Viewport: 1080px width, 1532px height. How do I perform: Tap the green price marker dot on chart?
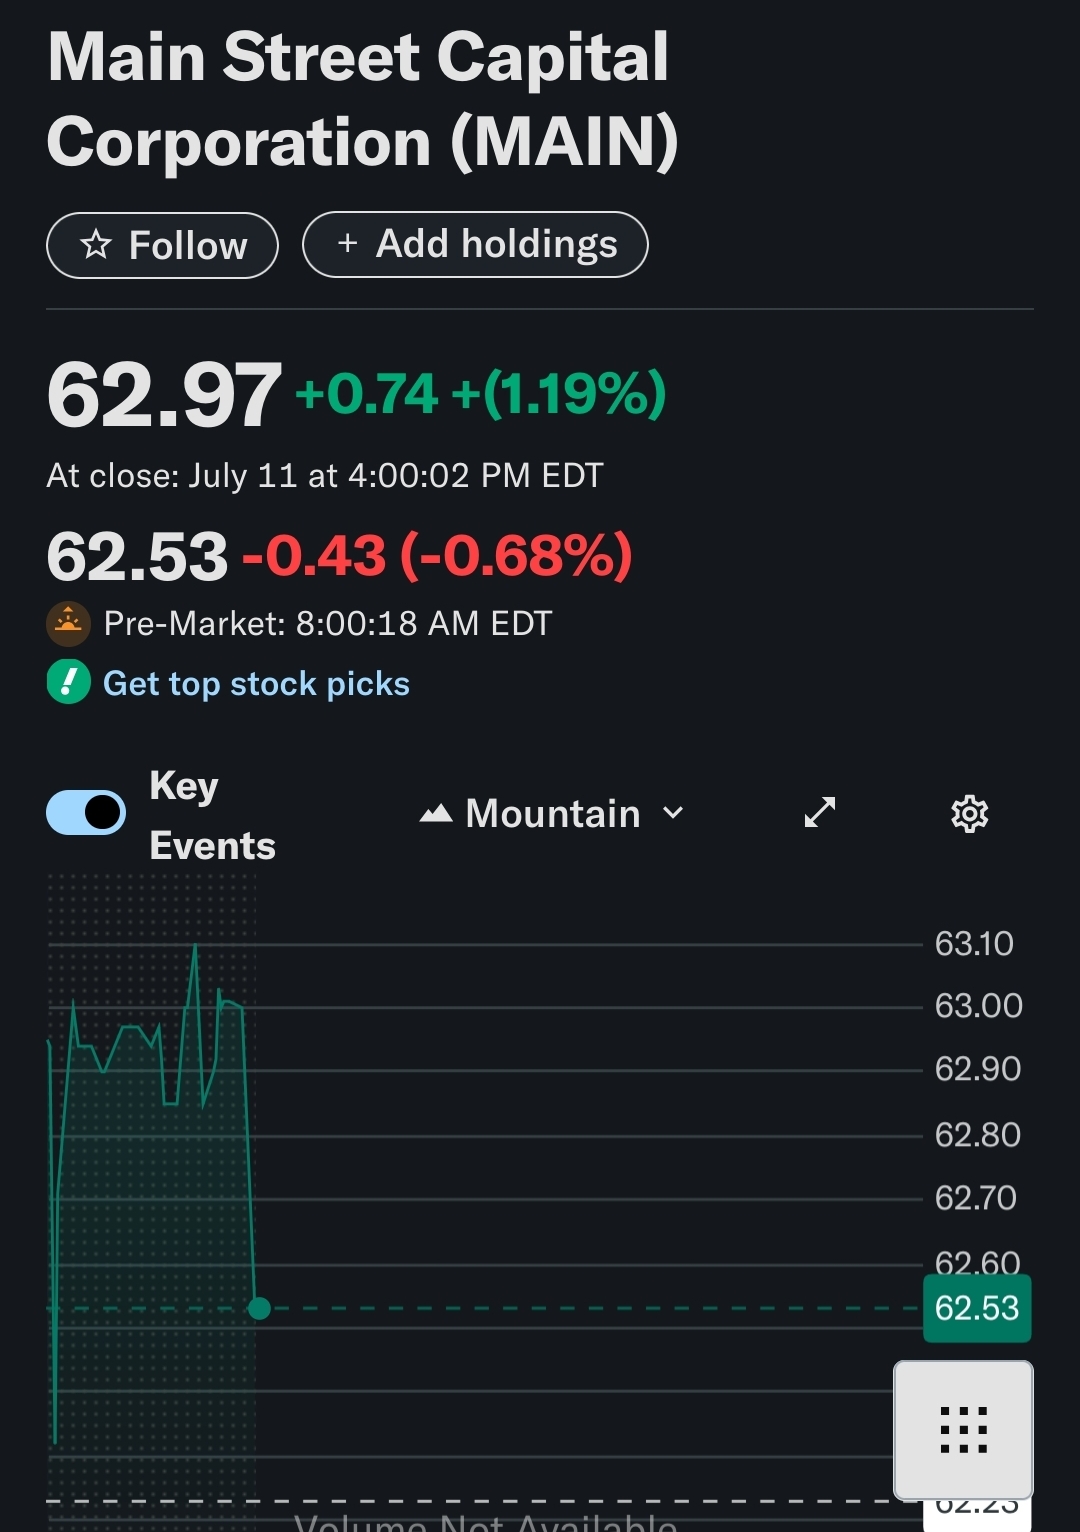(259, 1308)
